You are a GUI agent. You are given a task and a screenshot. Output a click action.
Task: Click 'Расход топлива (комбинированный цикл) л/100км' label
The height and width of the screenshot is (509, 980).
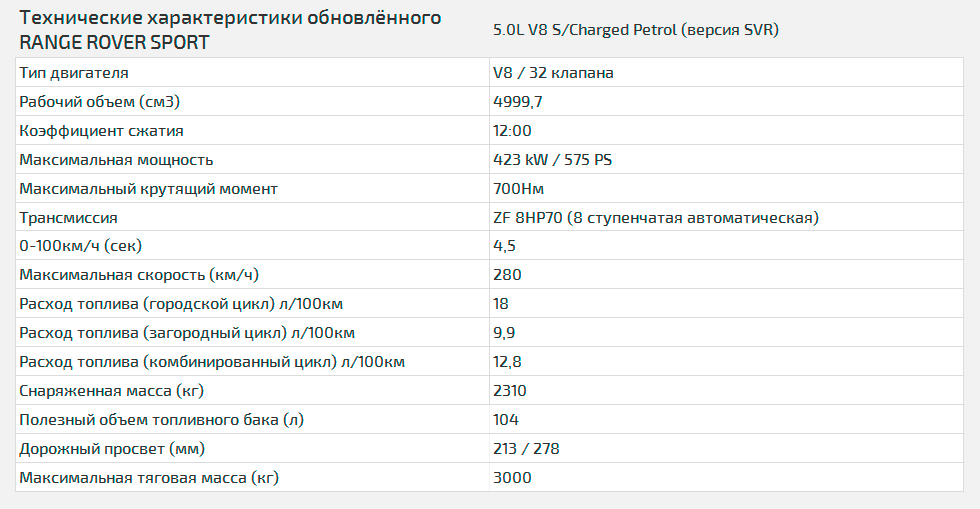[212, 362]
